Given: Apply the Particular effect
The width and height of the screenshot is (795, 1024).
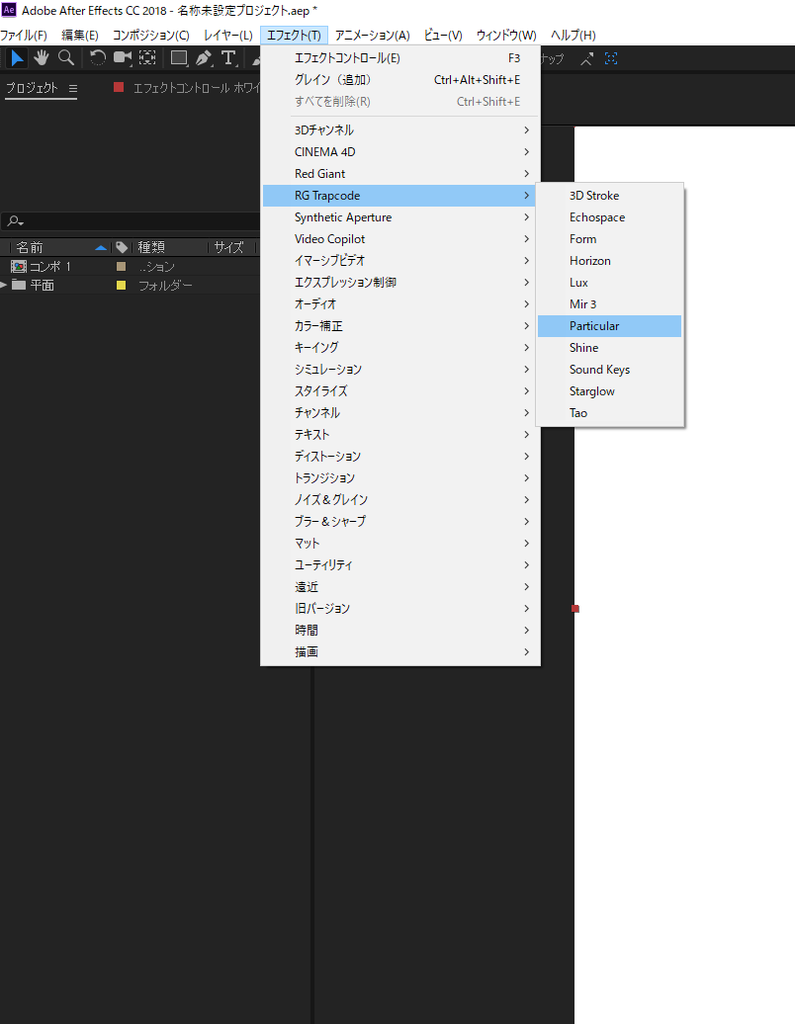Looking at the screenshot, I should point(609,326).
